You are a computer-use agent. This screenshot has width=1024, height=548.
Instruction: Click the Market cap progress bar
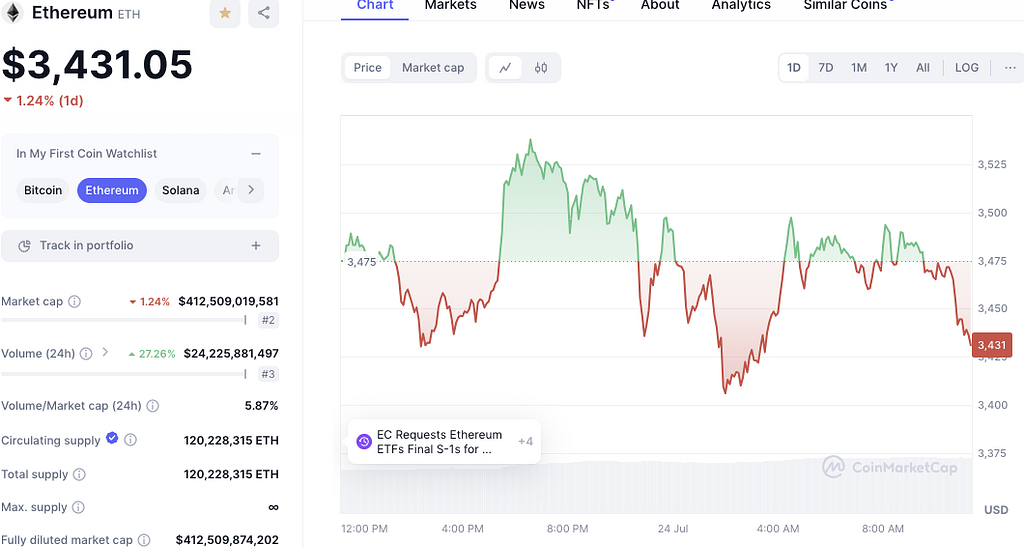[x=123, y=320]
